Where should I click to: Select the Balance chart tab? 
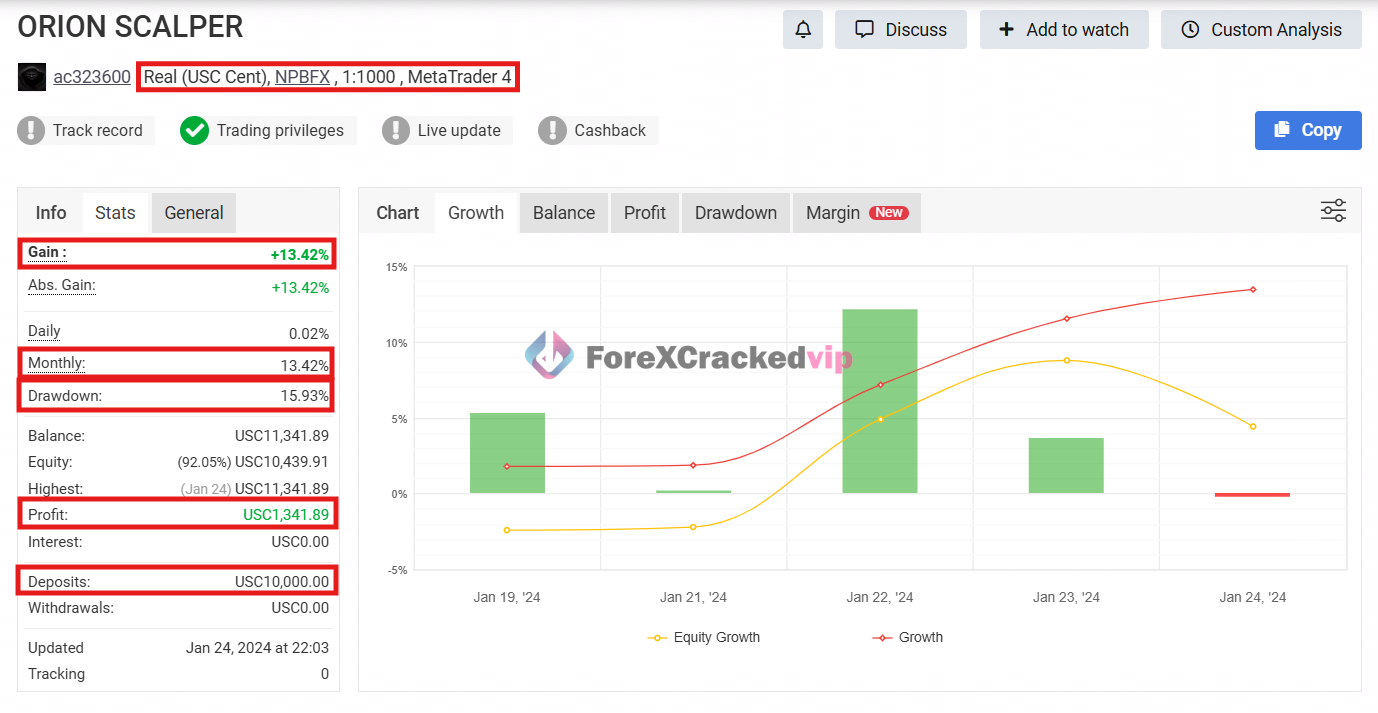point(563,213)
